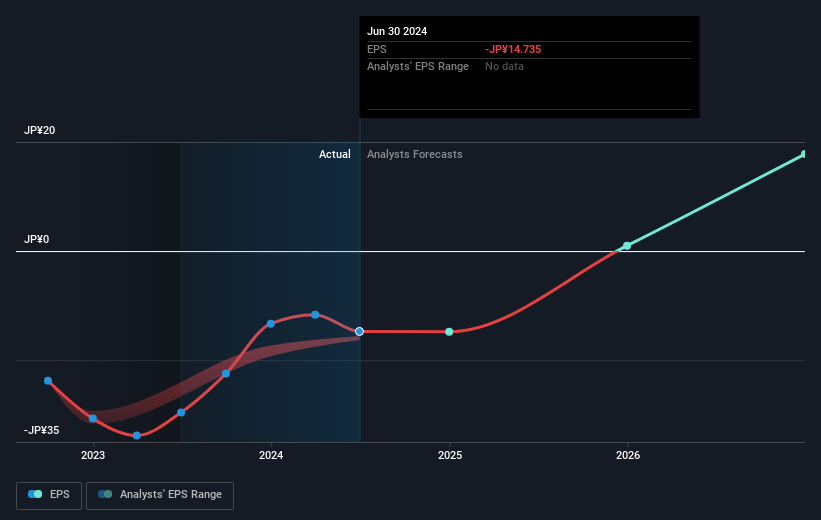Click the mid-2023 EPS point on shaded region edge
The height and width of the screenshot is (520, 821).
coord(181,413)
